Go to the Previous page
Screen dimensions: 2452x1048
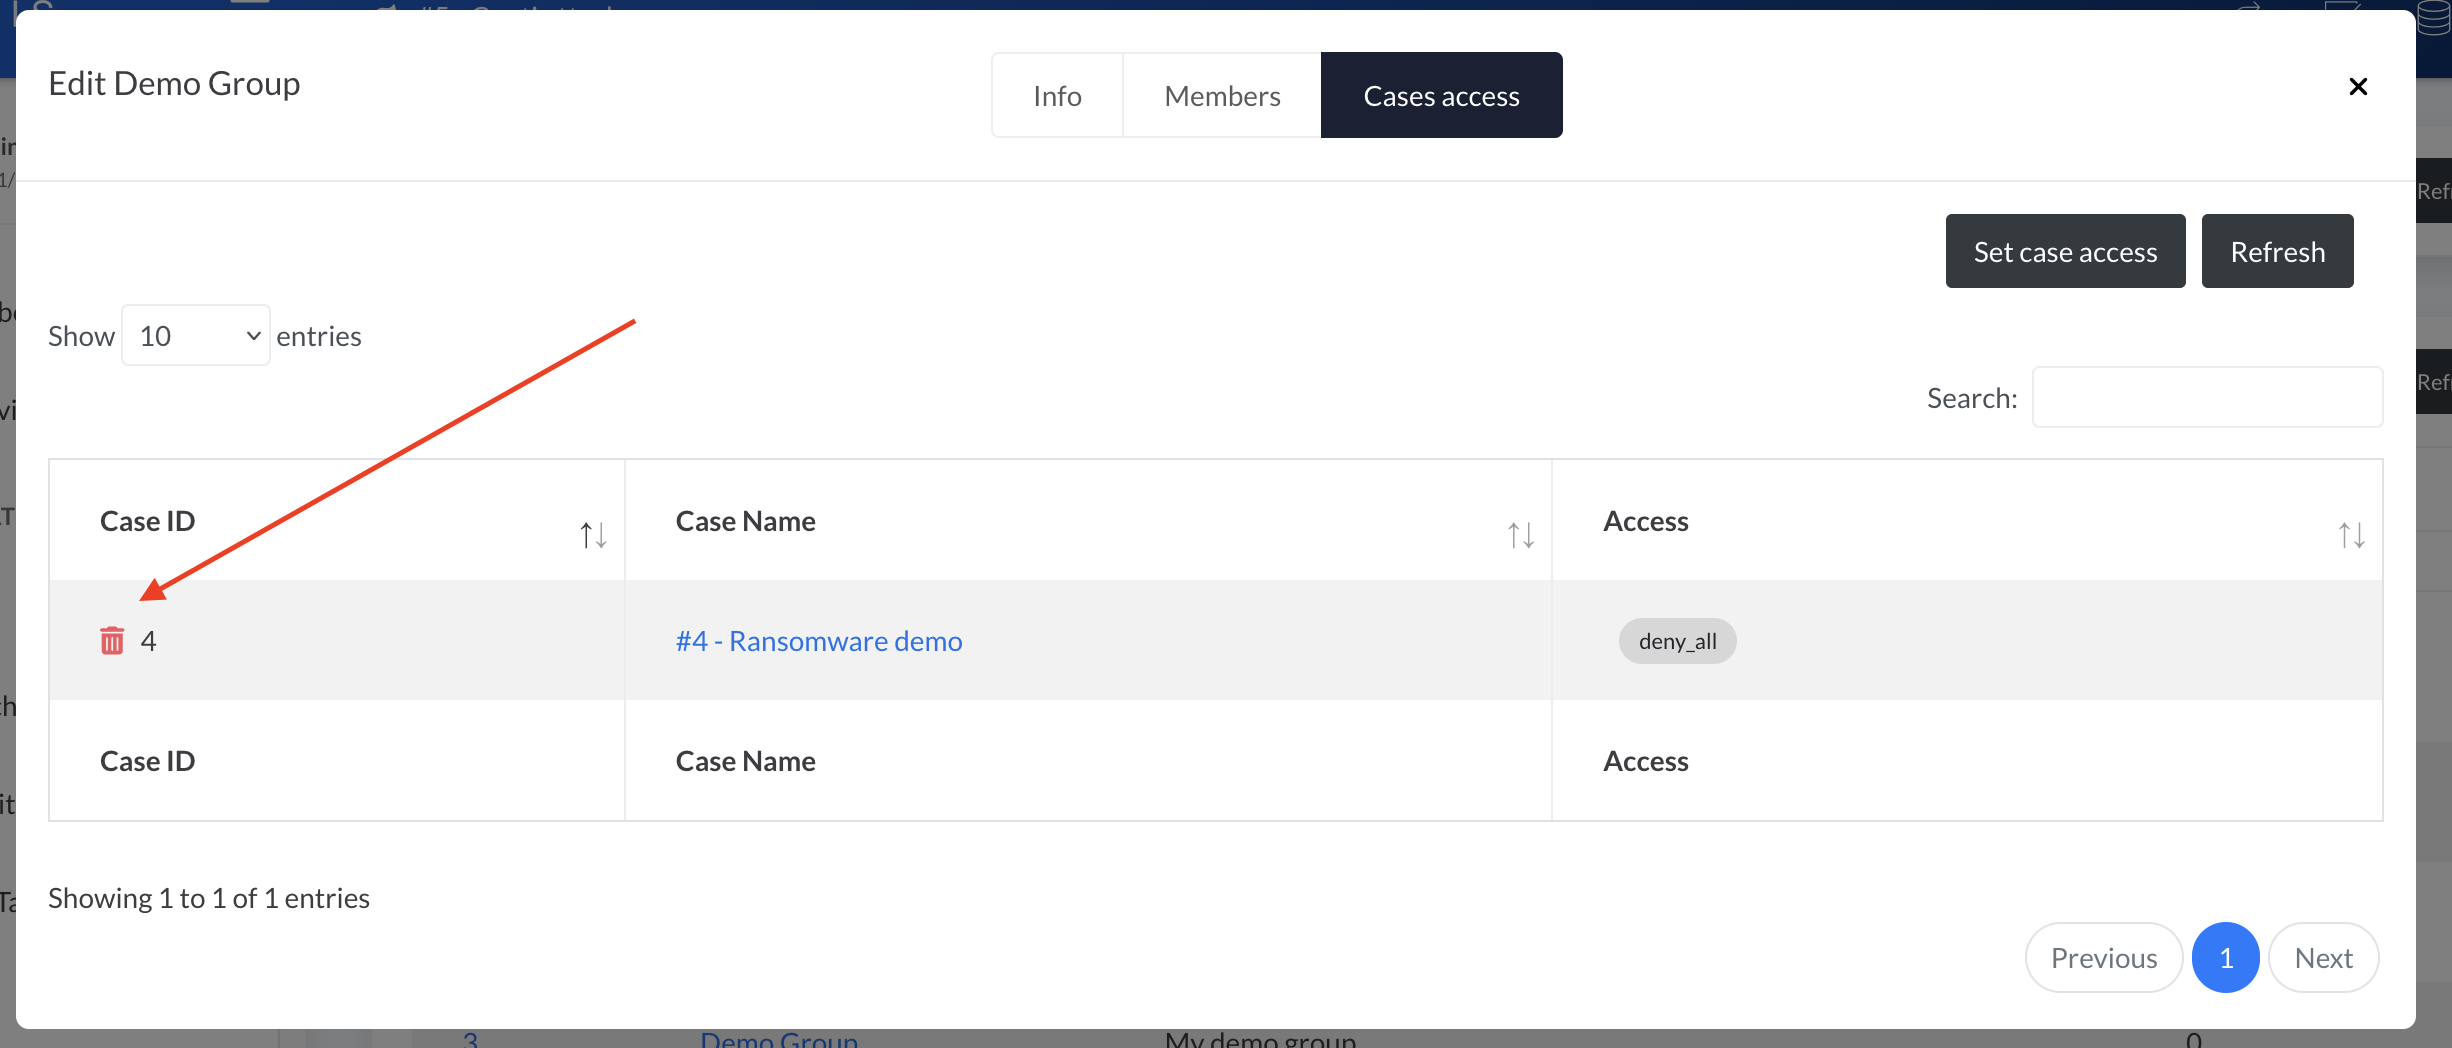coord(2103,957)
